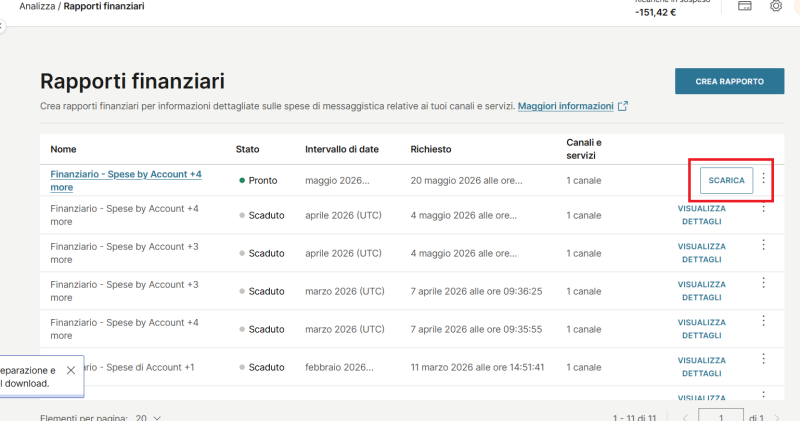
Task: Open the ready 'Finanziario - Spese by Account +4 more' report link
Action: point(126,181)
